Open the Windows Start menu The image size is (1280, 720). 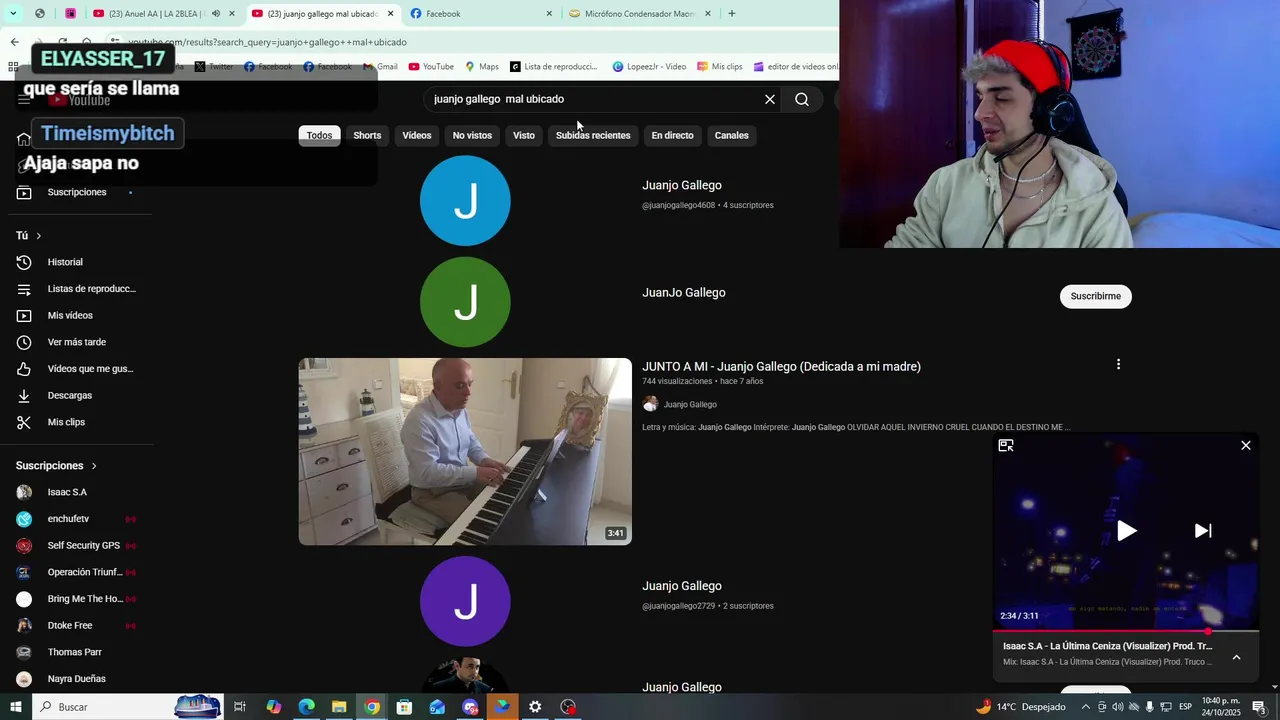coord(16,707)
